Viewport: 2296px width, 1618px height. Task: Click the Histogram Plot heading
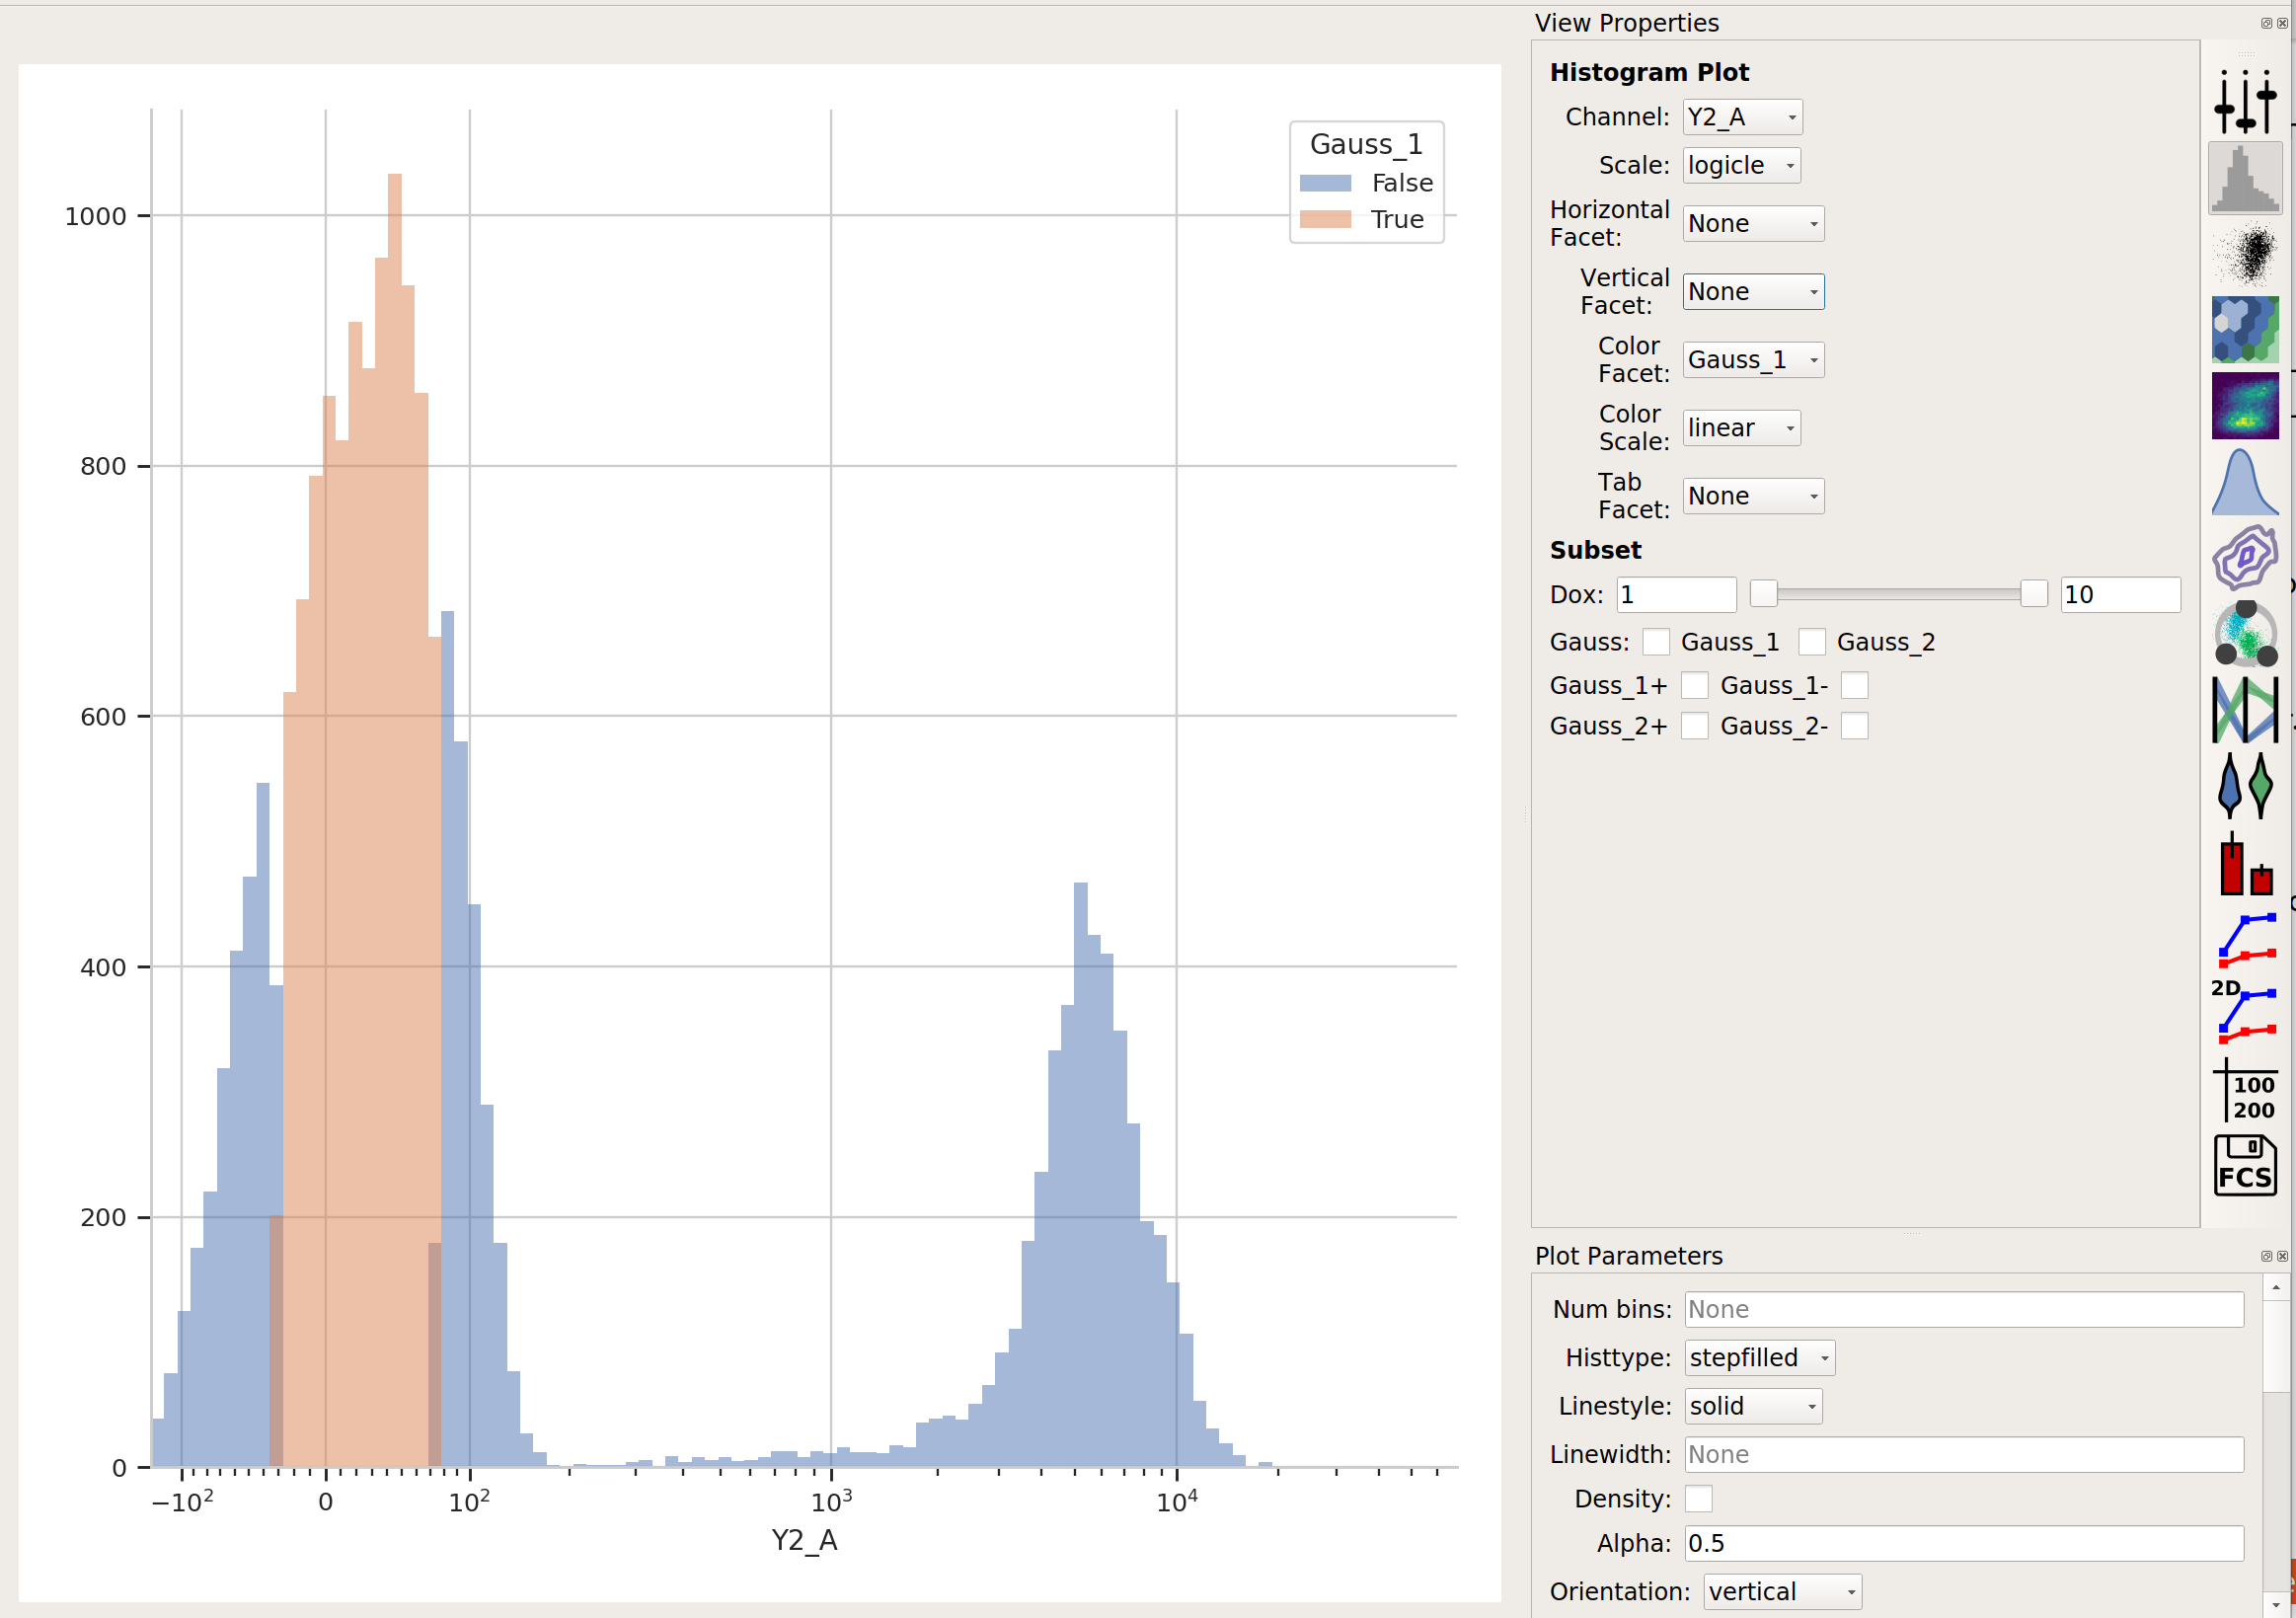[x=1649, y=73]
